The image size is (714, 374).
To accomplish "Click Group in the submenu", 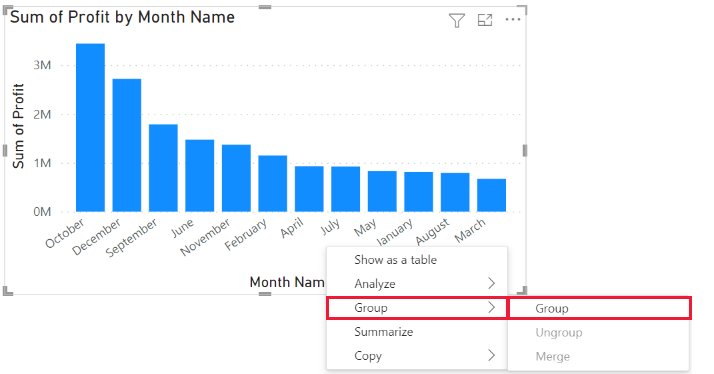I will coord(599,308).
